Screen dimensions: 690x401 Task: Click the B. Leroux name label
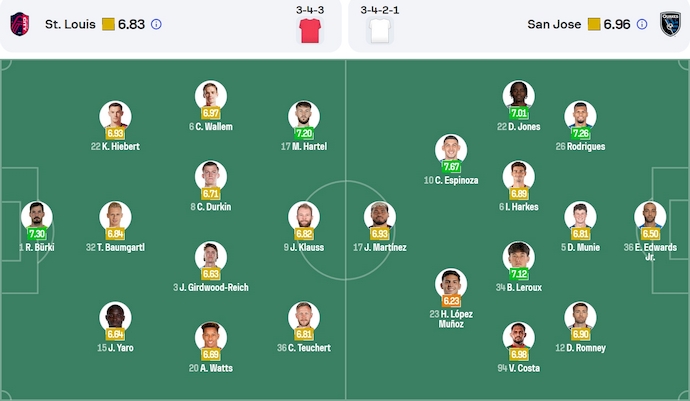pyautogui.click(x=518, y=287)
